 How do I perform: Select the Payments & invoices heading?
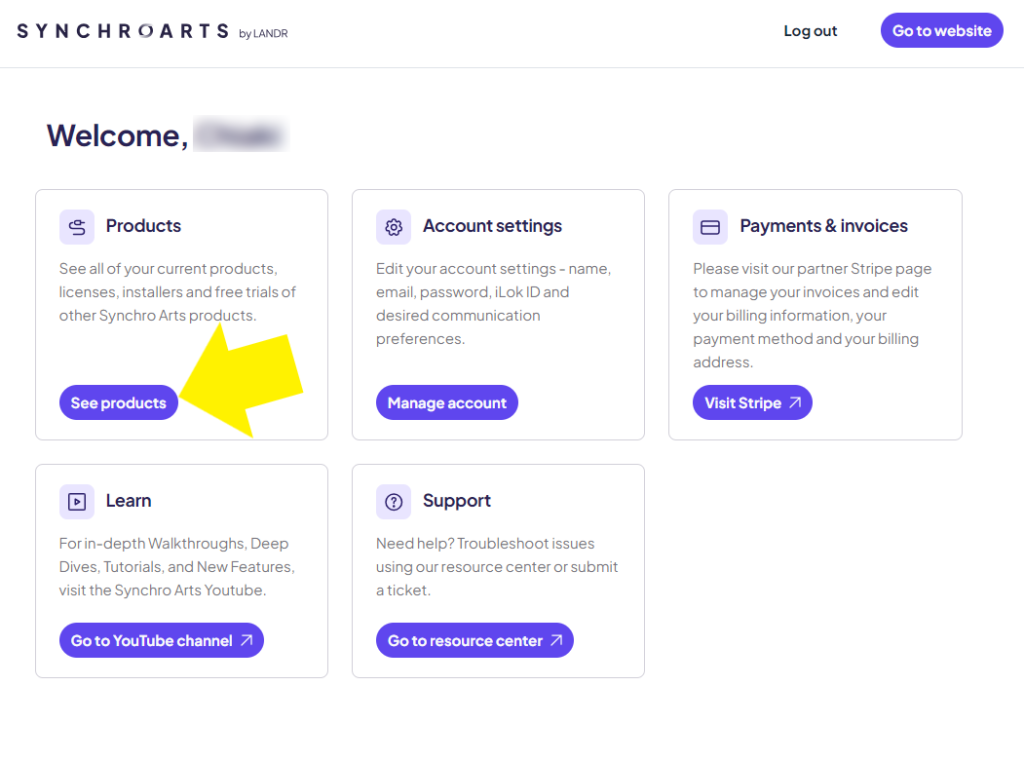pyautogui.click(x=824, y=226)
